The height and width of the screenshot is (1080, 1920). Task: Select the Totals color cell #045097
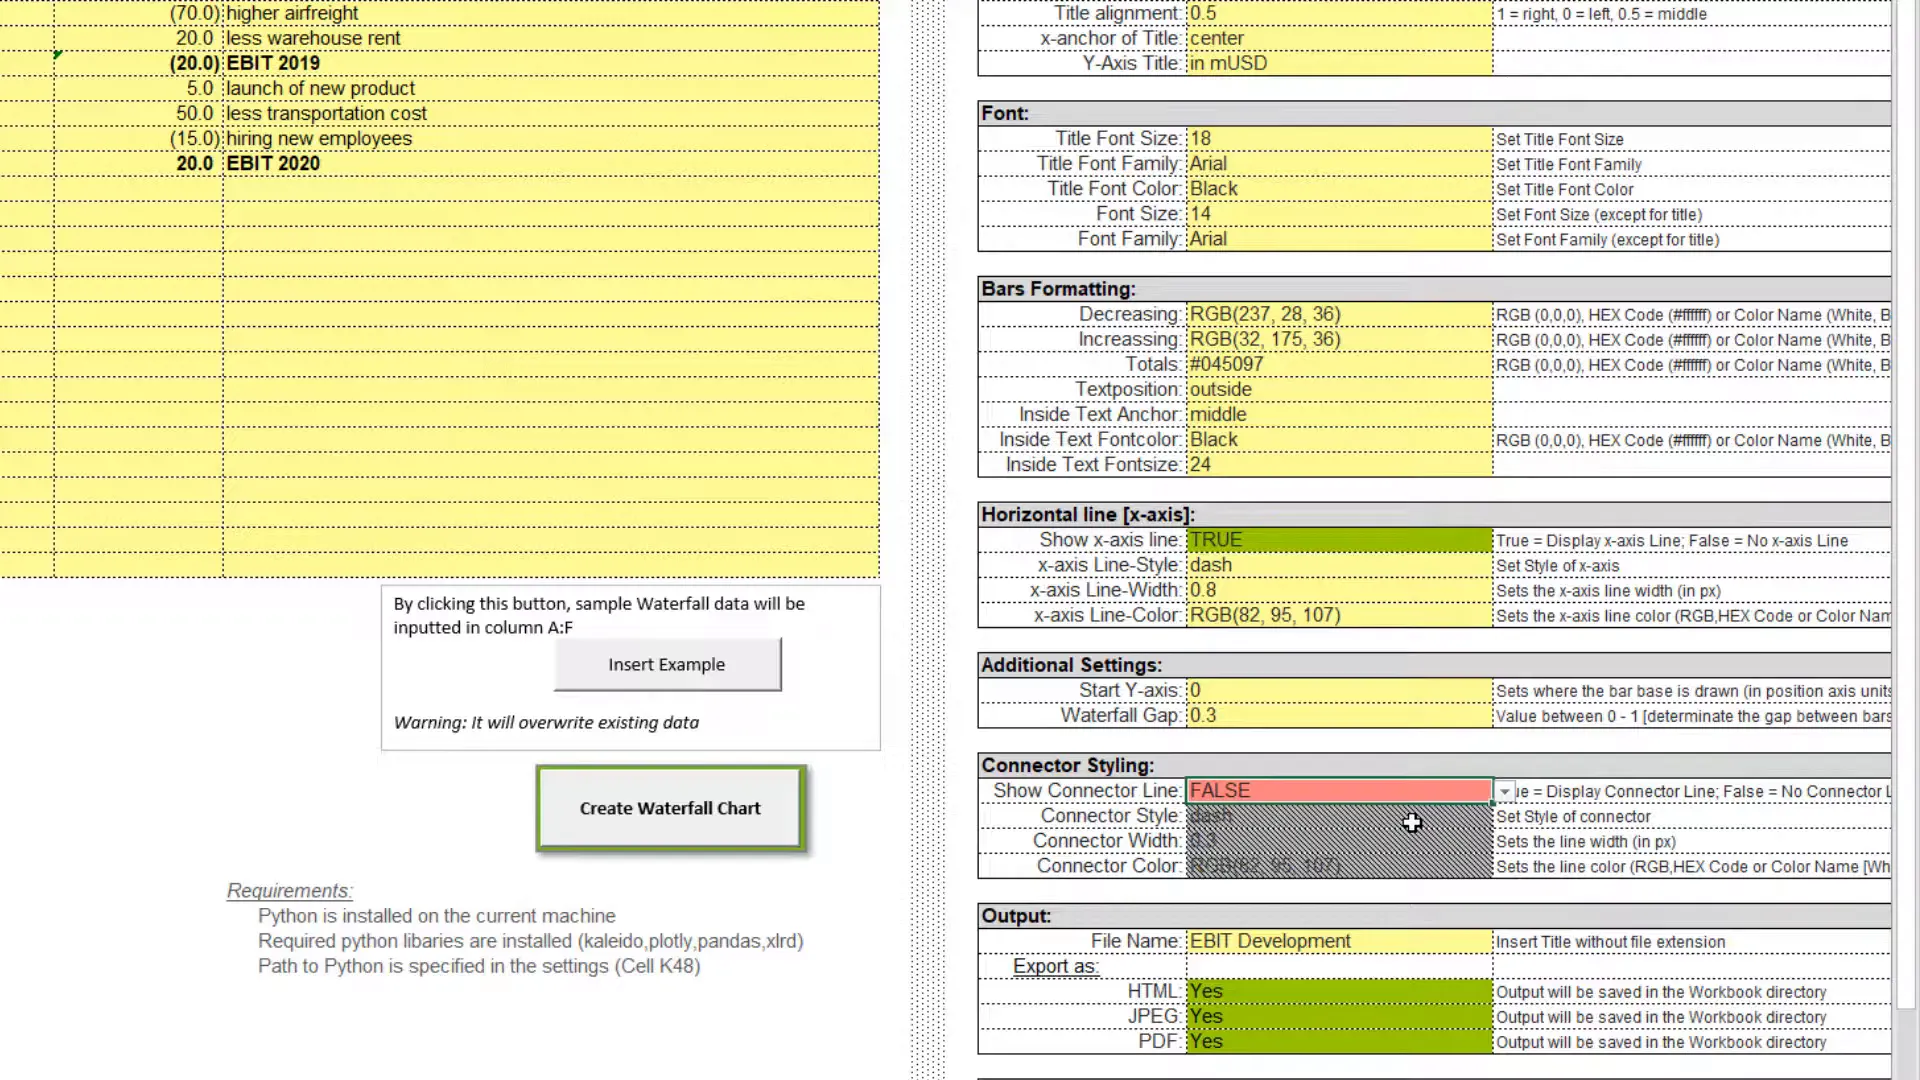coord(1337,364)
